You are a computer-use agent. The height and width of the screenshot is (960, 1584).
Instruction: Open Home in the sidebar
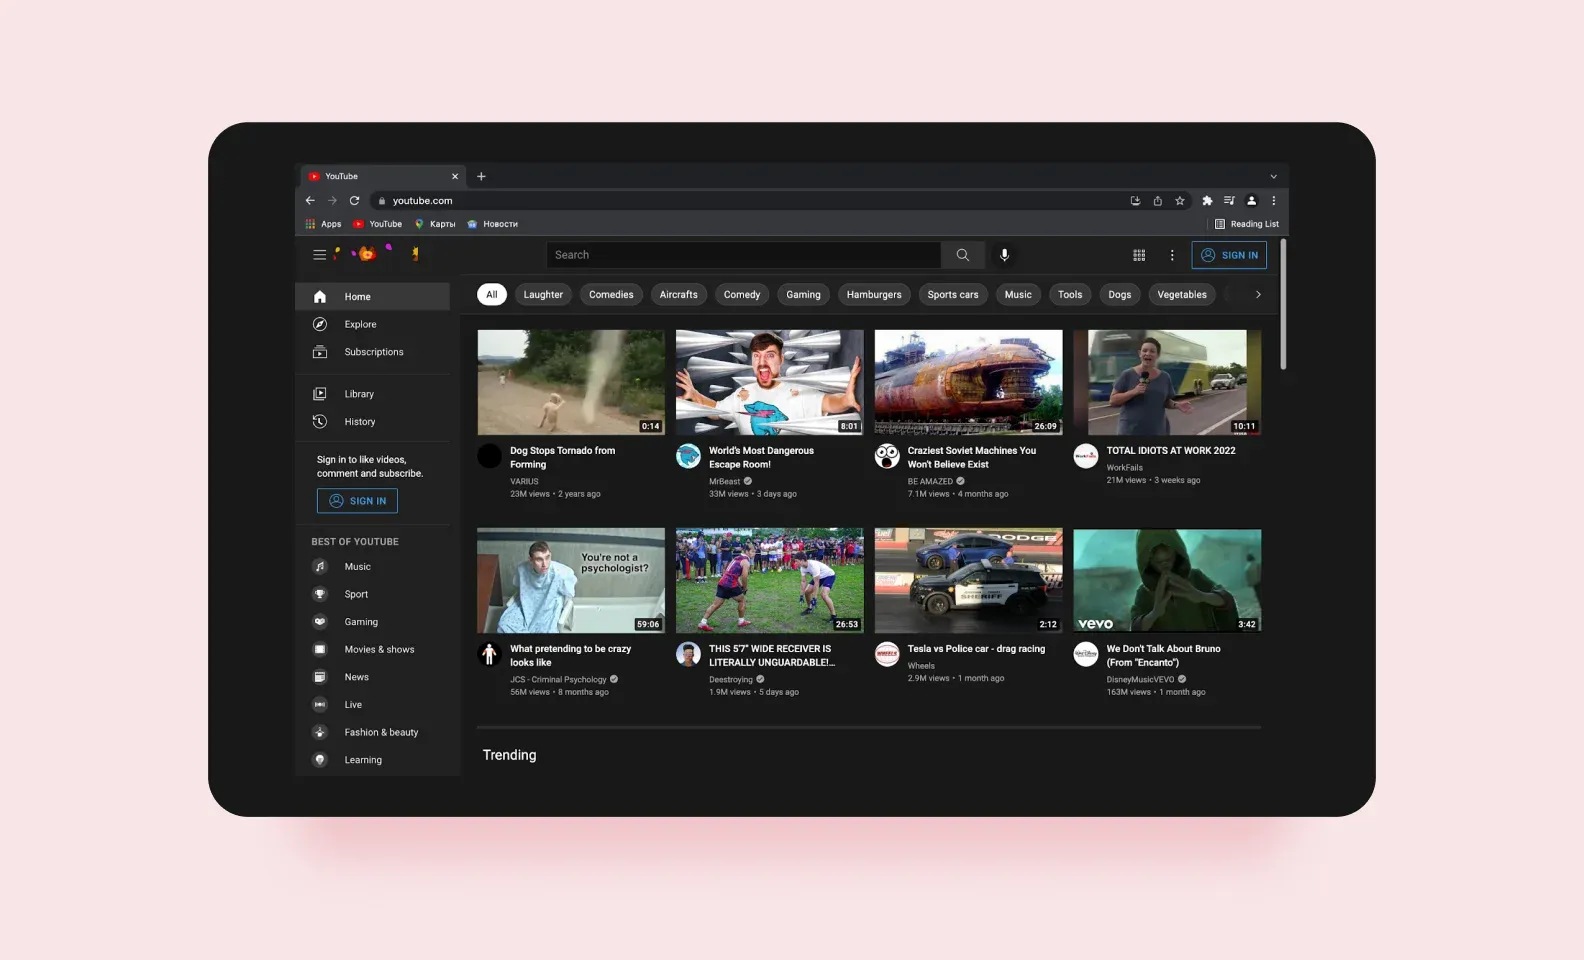(x=372, y=297)
